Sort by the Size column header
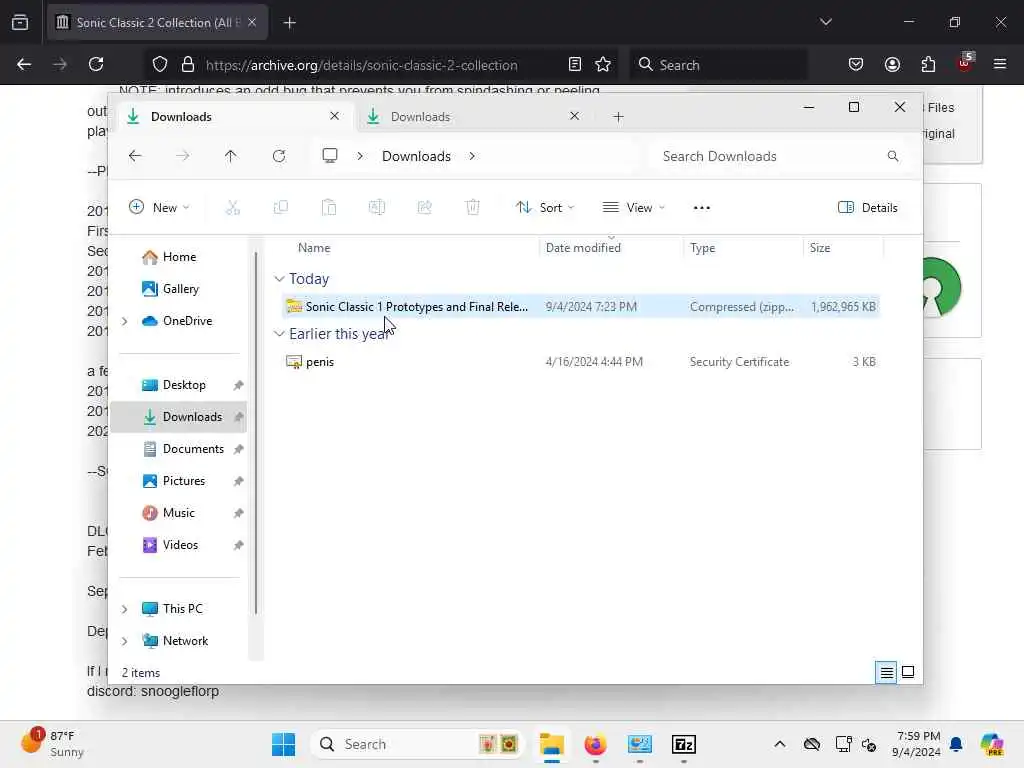The image size is (1024, 768). pos(820,248)
